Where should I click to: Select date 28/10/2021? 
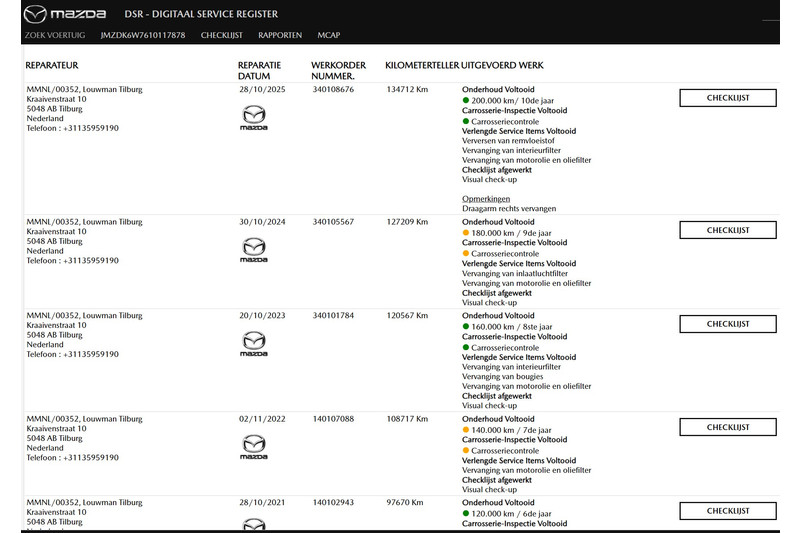[262, 502]
